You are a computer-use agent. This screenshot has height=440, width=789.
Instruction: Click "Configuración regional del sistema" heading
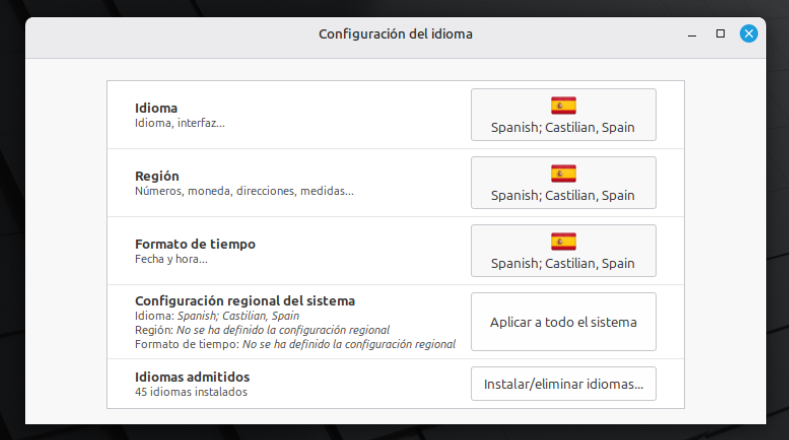[x=245, y=300]
